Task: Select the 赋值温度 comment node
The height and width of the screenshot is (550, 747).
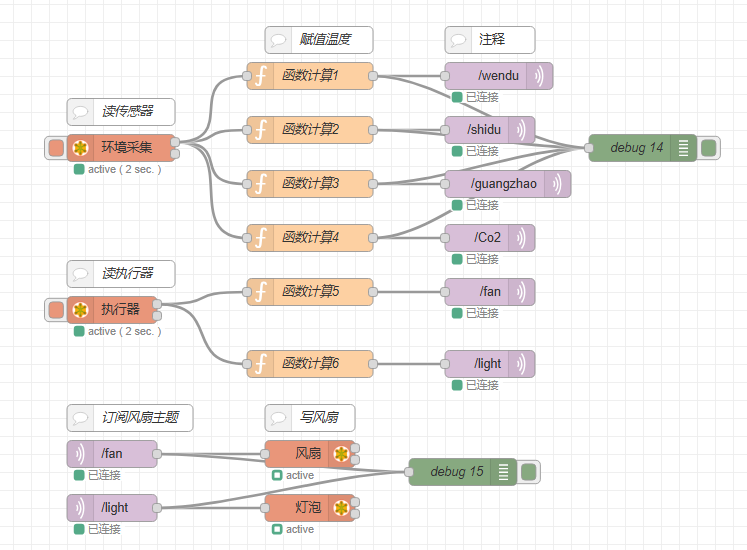Action: [319, 40]
